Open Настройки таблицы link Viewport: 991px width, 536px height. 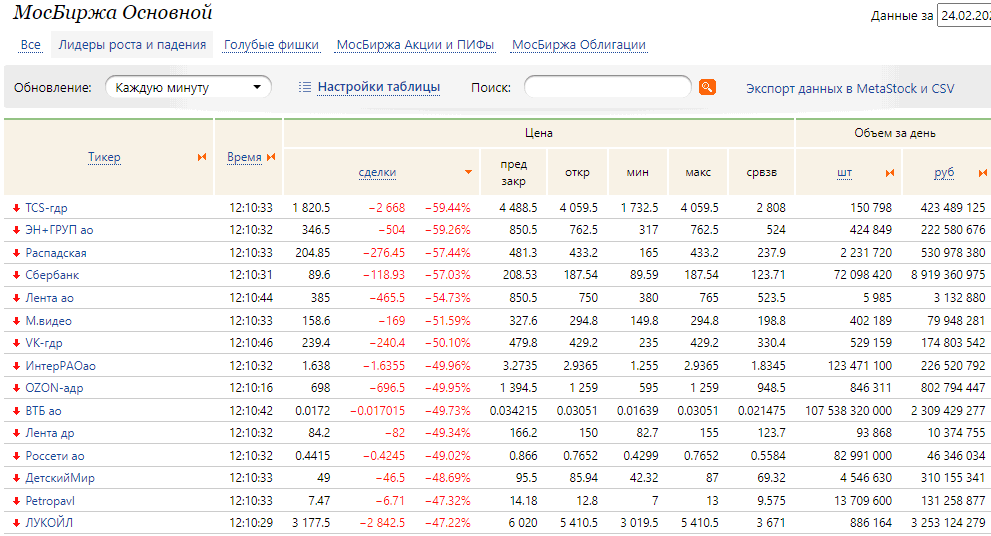[379, 87]
